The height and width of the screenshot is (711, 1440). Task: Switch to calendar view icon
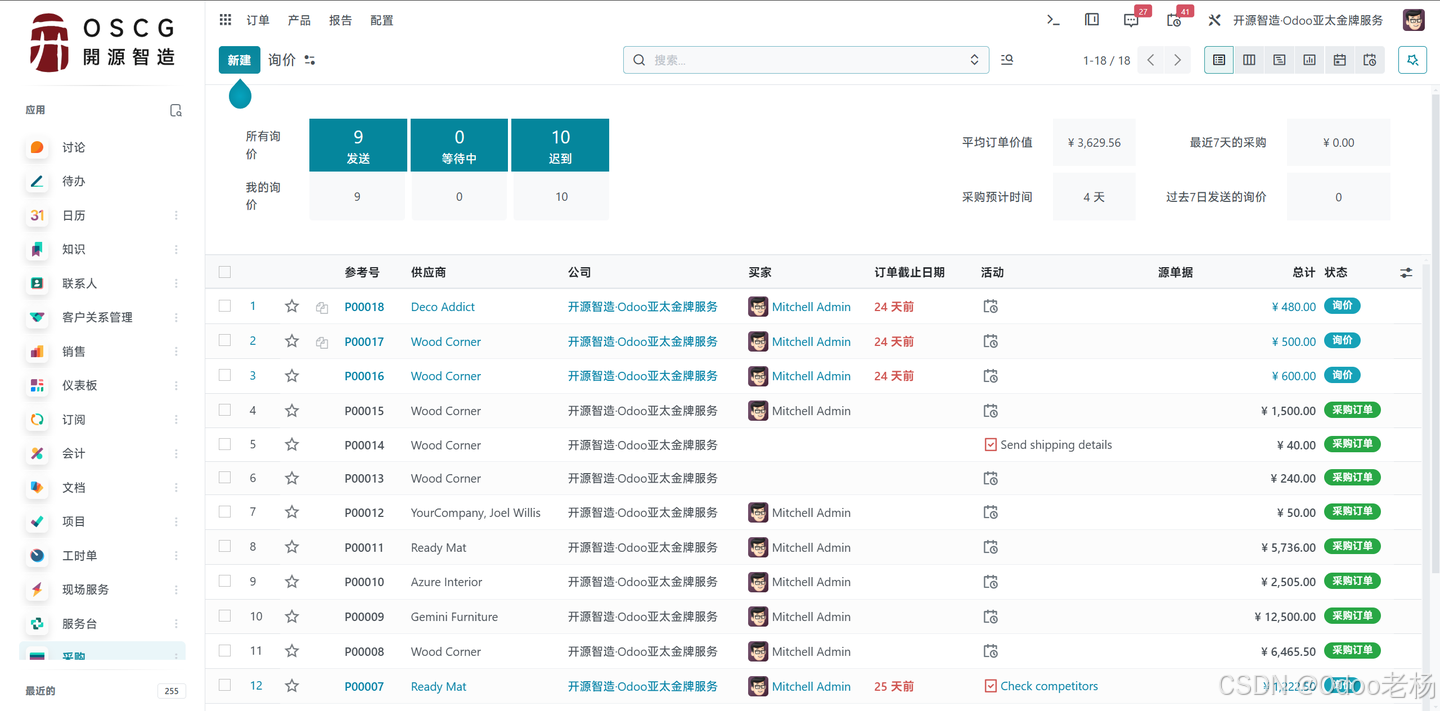coord(1339,60)
